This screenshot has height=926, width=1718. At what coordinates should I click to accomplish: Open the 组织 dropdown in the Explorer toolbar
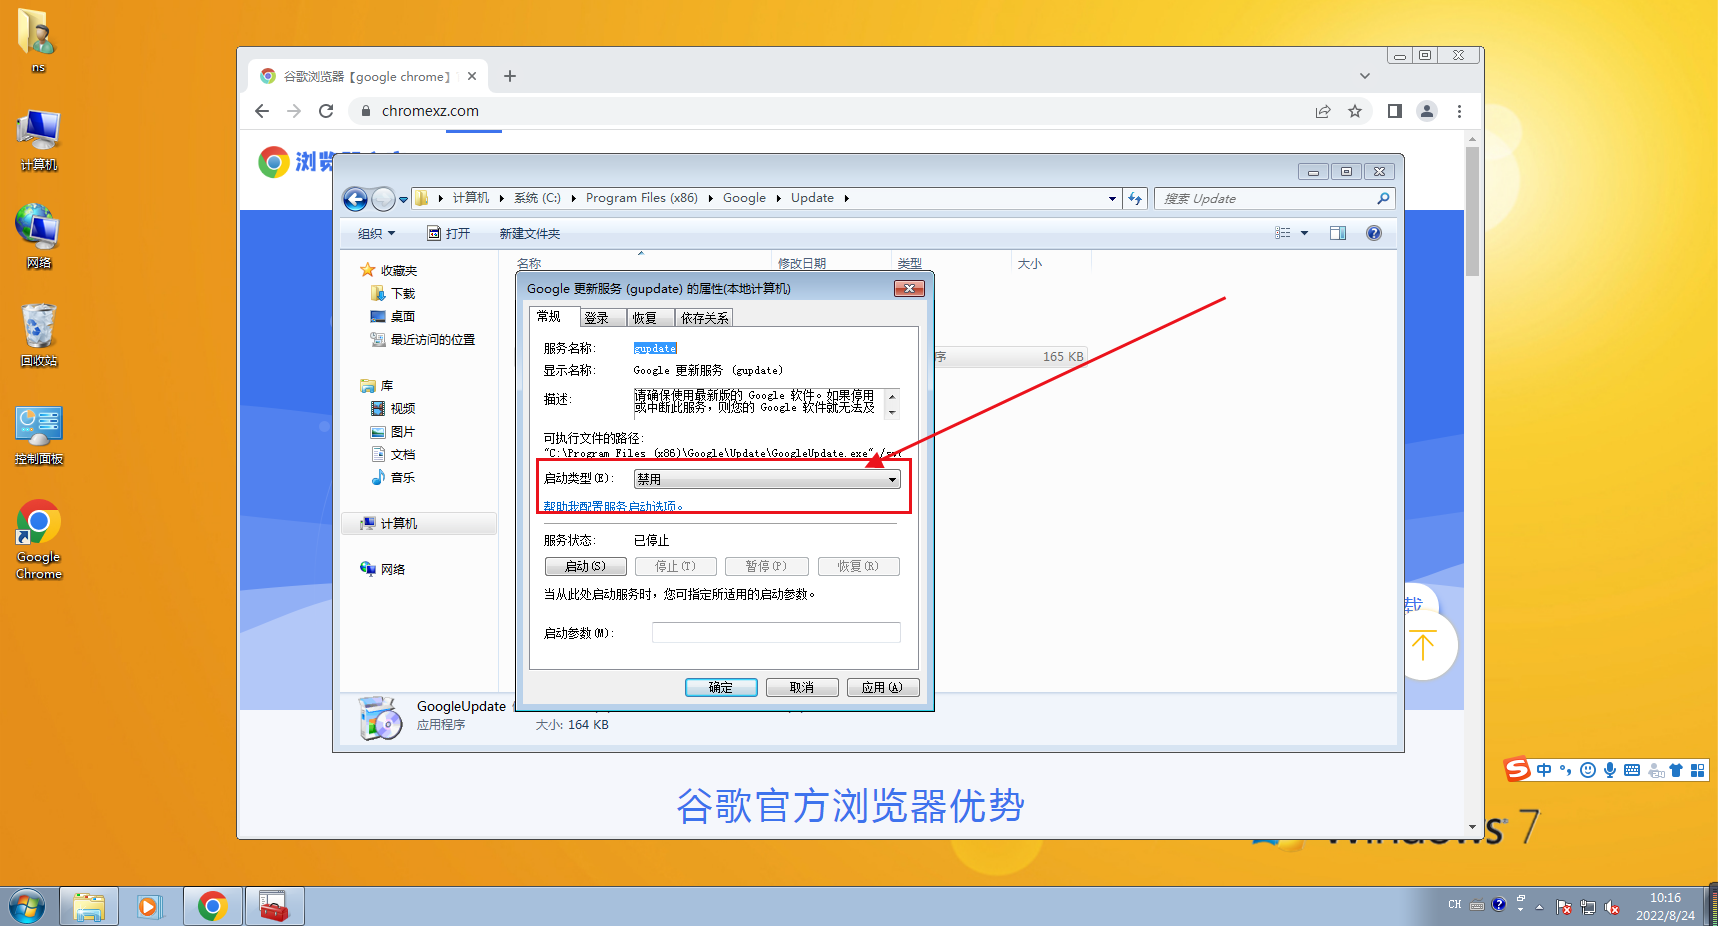[377, 233]
